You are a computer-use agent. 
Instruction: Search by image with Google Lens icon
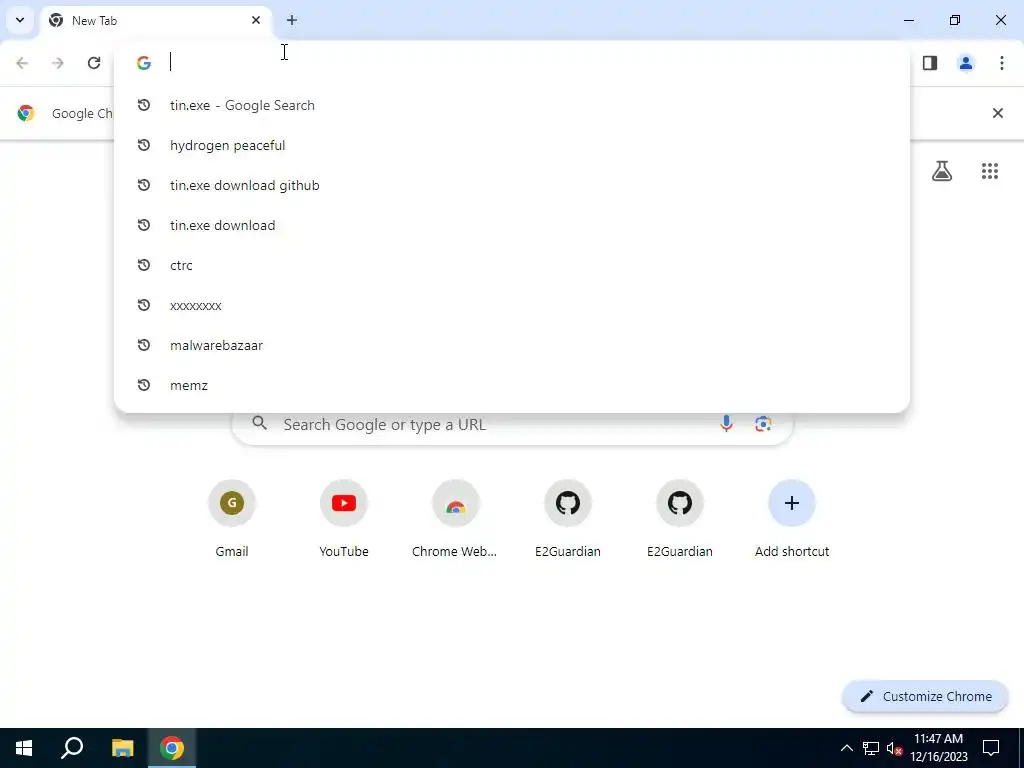pyautogui.click(x=763, y=424)
